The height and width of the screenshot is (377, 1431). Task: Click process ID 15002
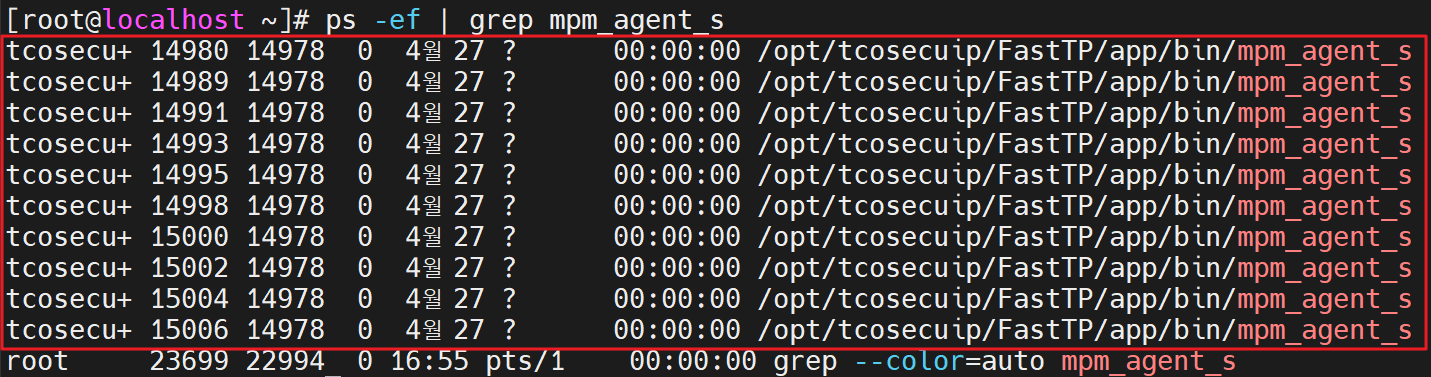[x=189, y=268]
